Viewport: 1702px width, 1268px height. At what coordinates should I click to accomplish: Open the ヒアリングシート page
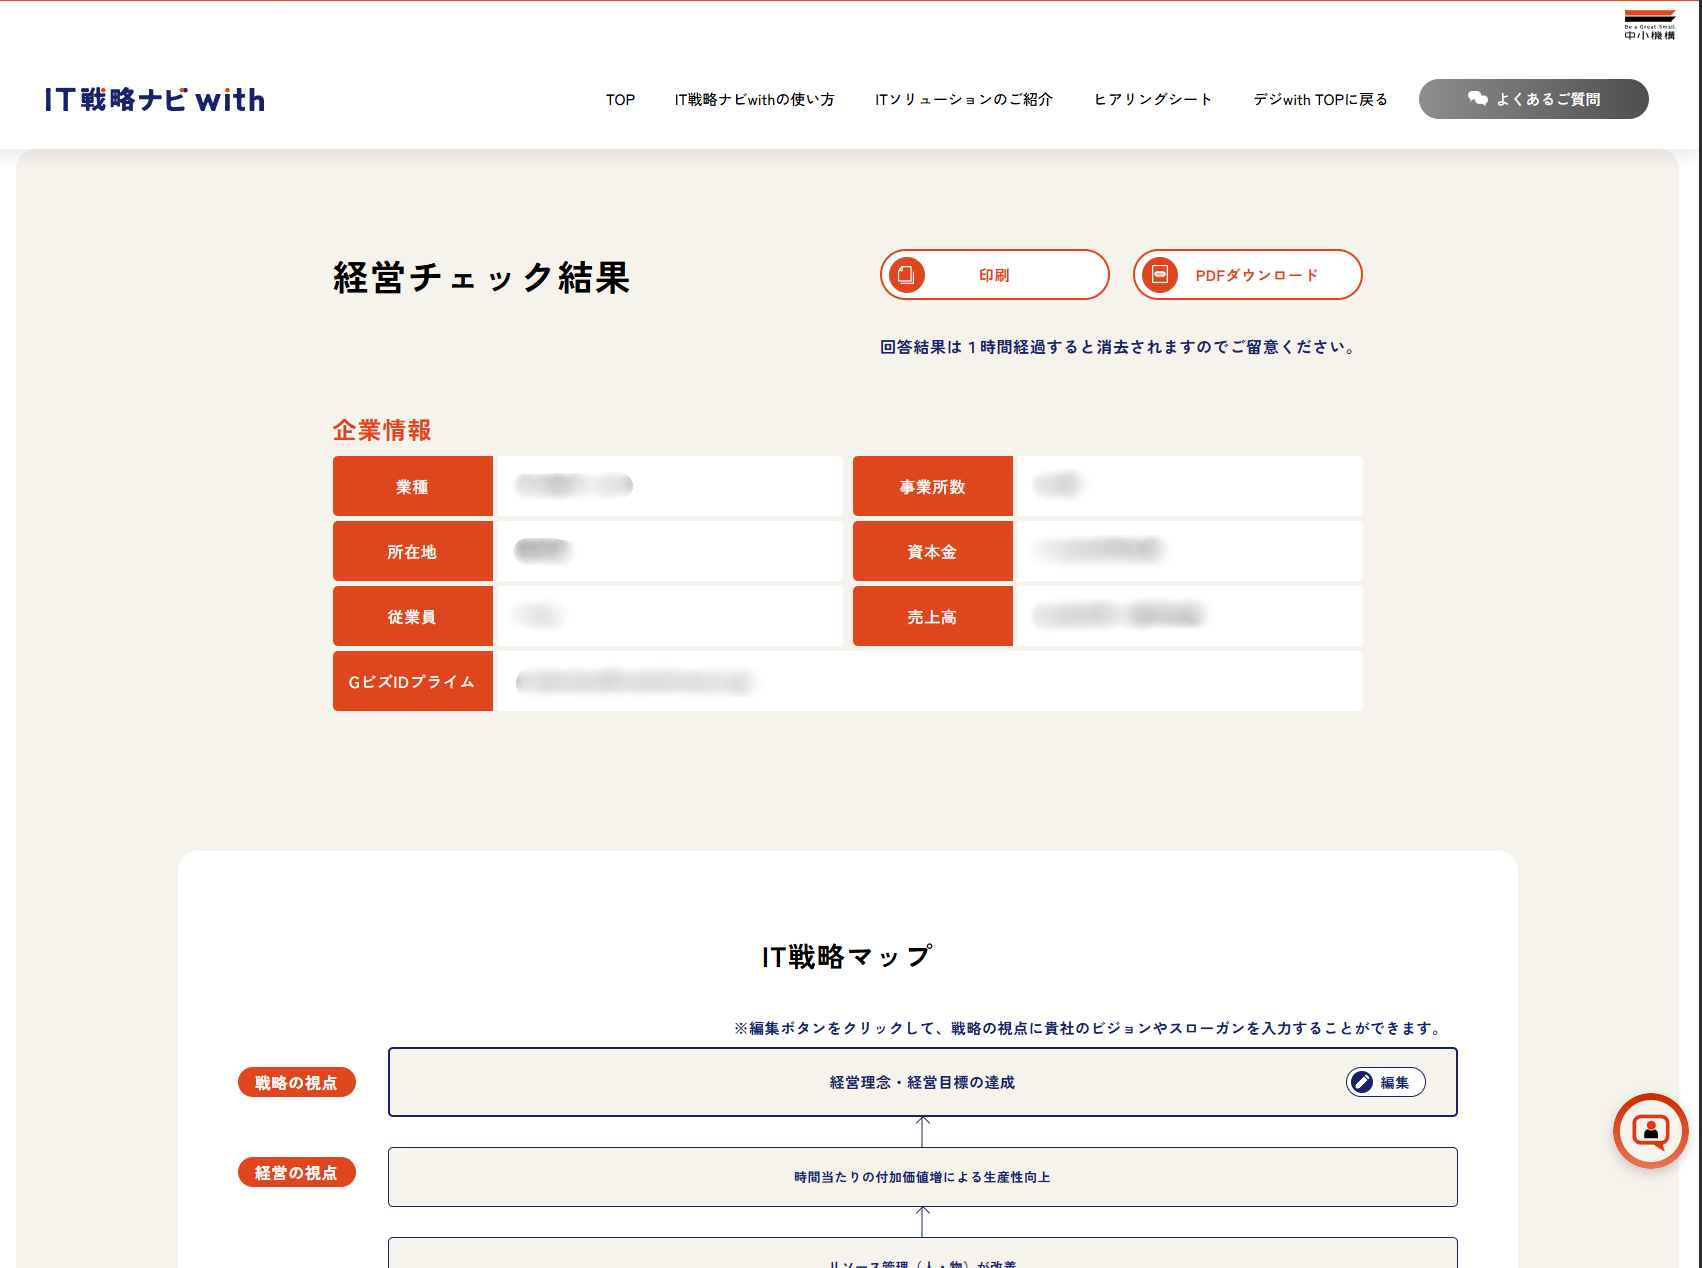1152,100
